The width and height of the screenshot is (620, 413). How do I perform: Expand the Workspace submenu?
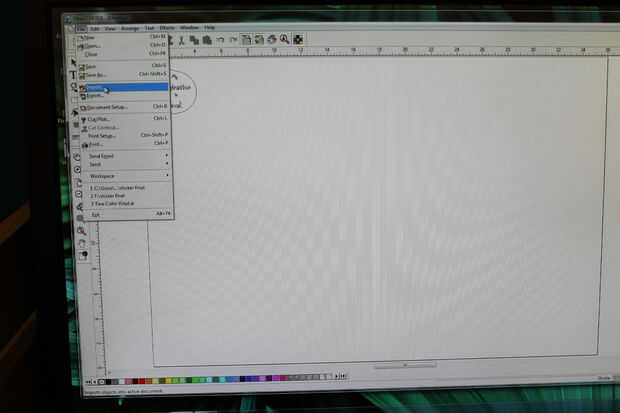tap(127, 176)
